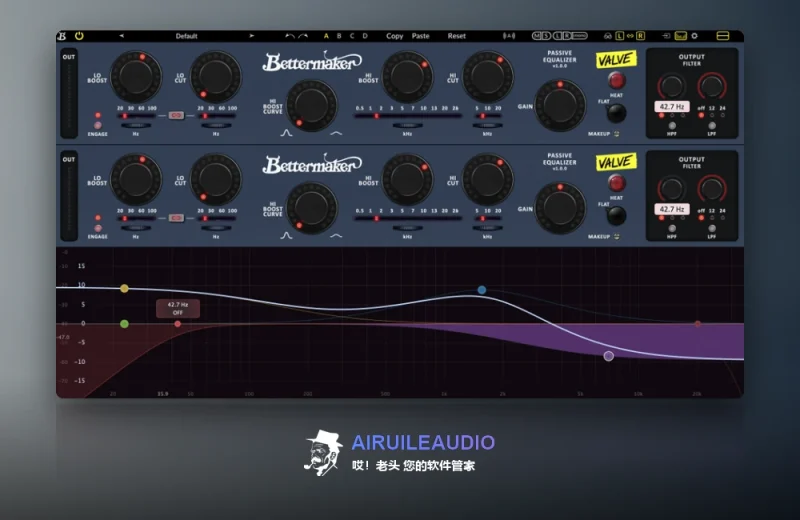Click lower unit hi cut kHz frequency slider
Screen dimensions: 800x520
click(487, 218)
